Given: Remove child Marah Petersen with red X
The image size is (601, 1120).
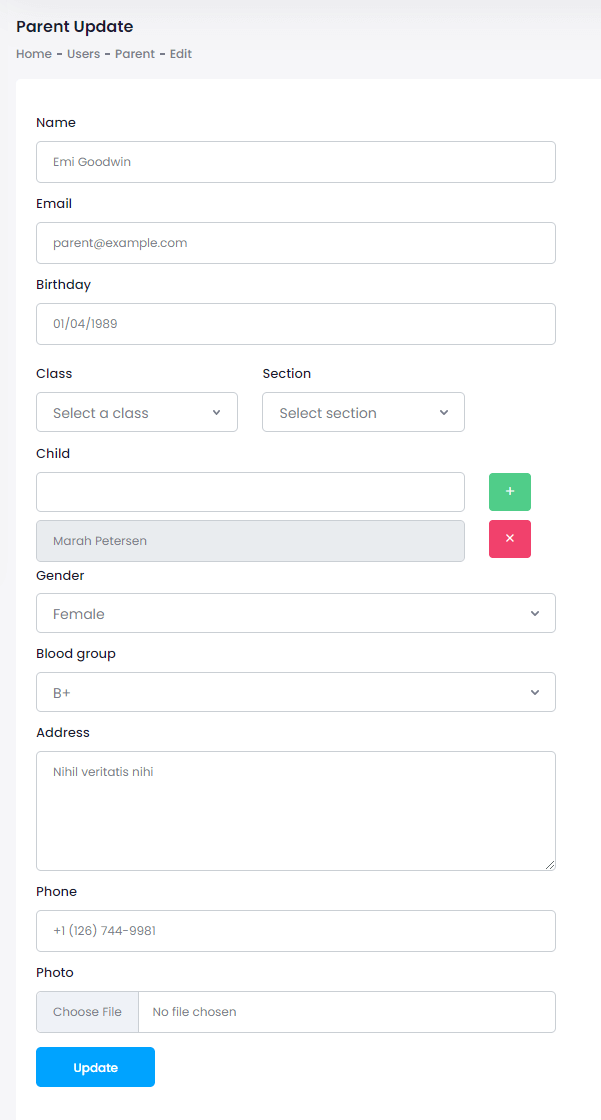Looking at the screenshot, I should tap(509, 539).
